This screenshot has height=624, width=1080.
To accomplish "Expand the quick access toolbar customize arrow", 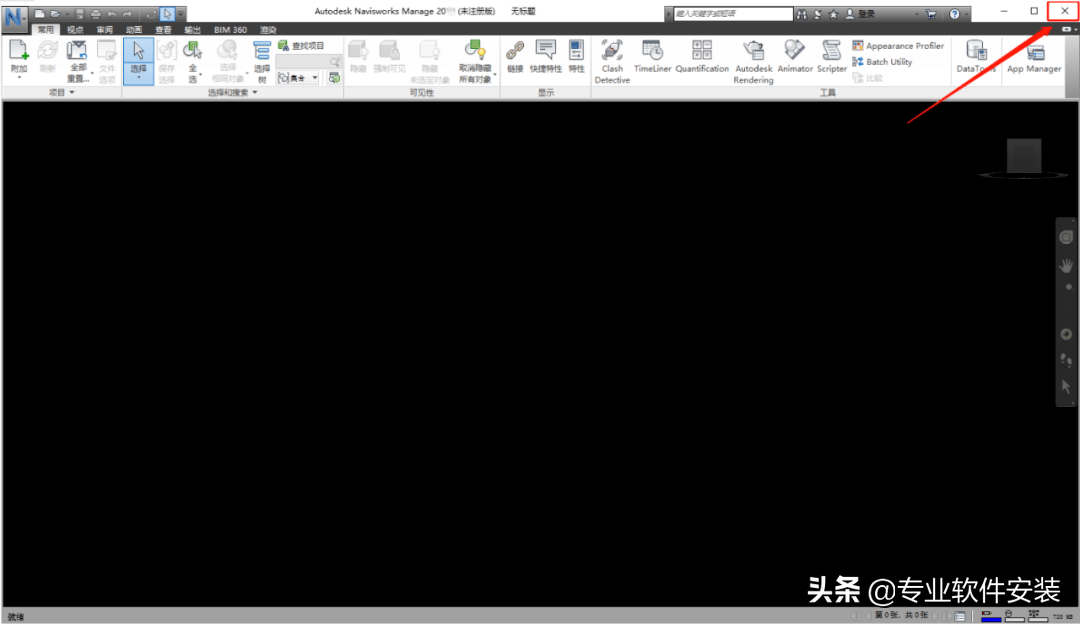I will pyautogui.click(x=181, y=14).
